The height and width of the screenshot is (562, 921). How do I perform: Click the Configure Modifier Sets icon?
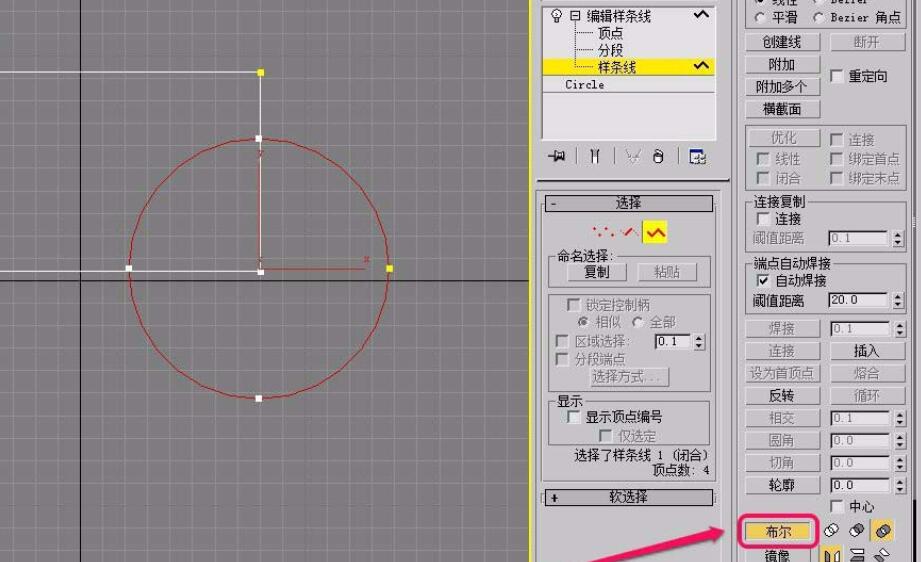click(697, 156)
